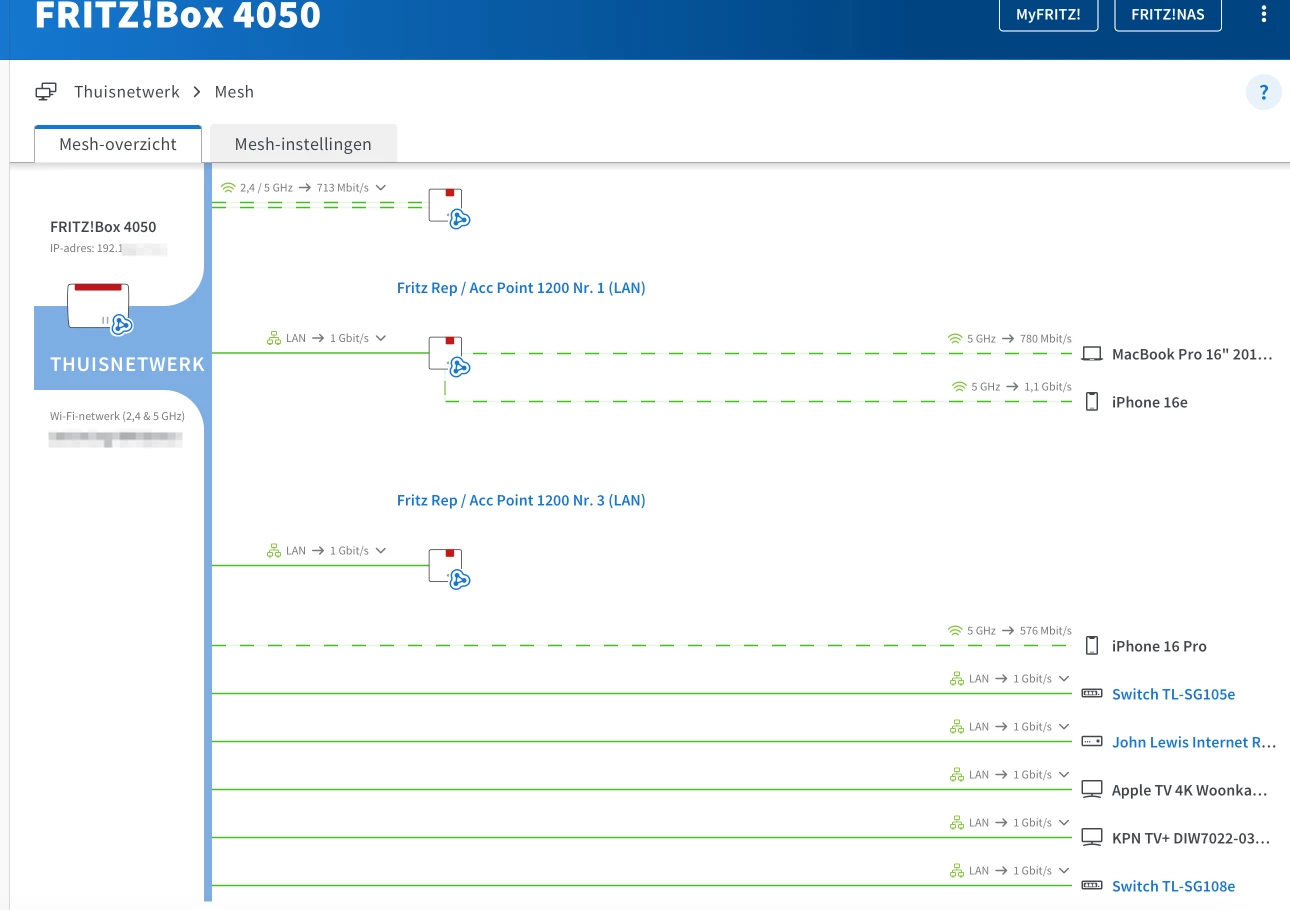Image resolution: width=1290 pixels, height=910 pixels.
Task: Click the 1,1 Gbit/s speed value
Action: point(1048,387)
